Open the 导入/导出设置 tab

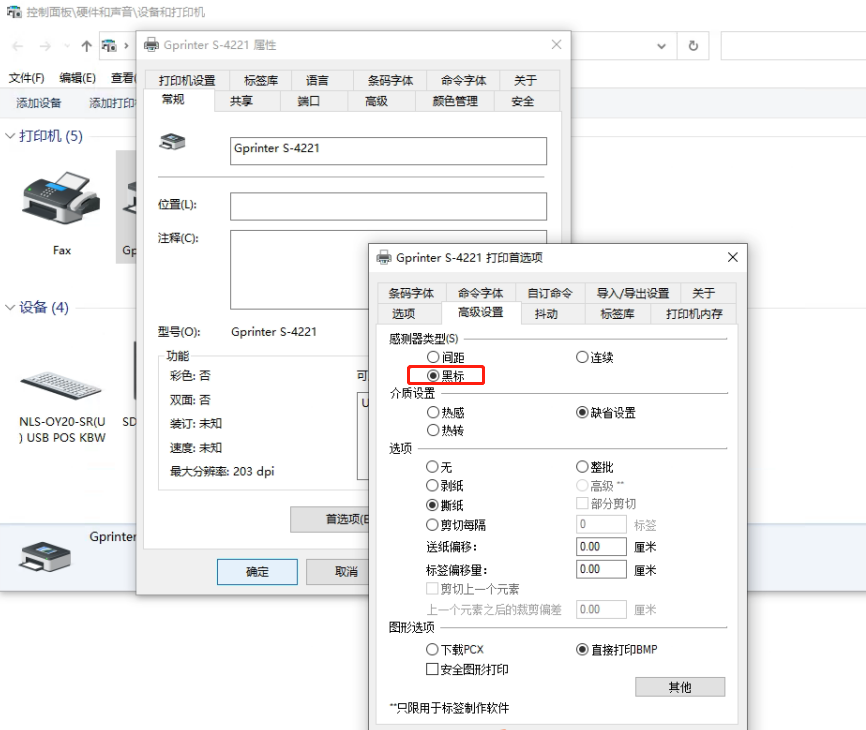coord(632,293)
